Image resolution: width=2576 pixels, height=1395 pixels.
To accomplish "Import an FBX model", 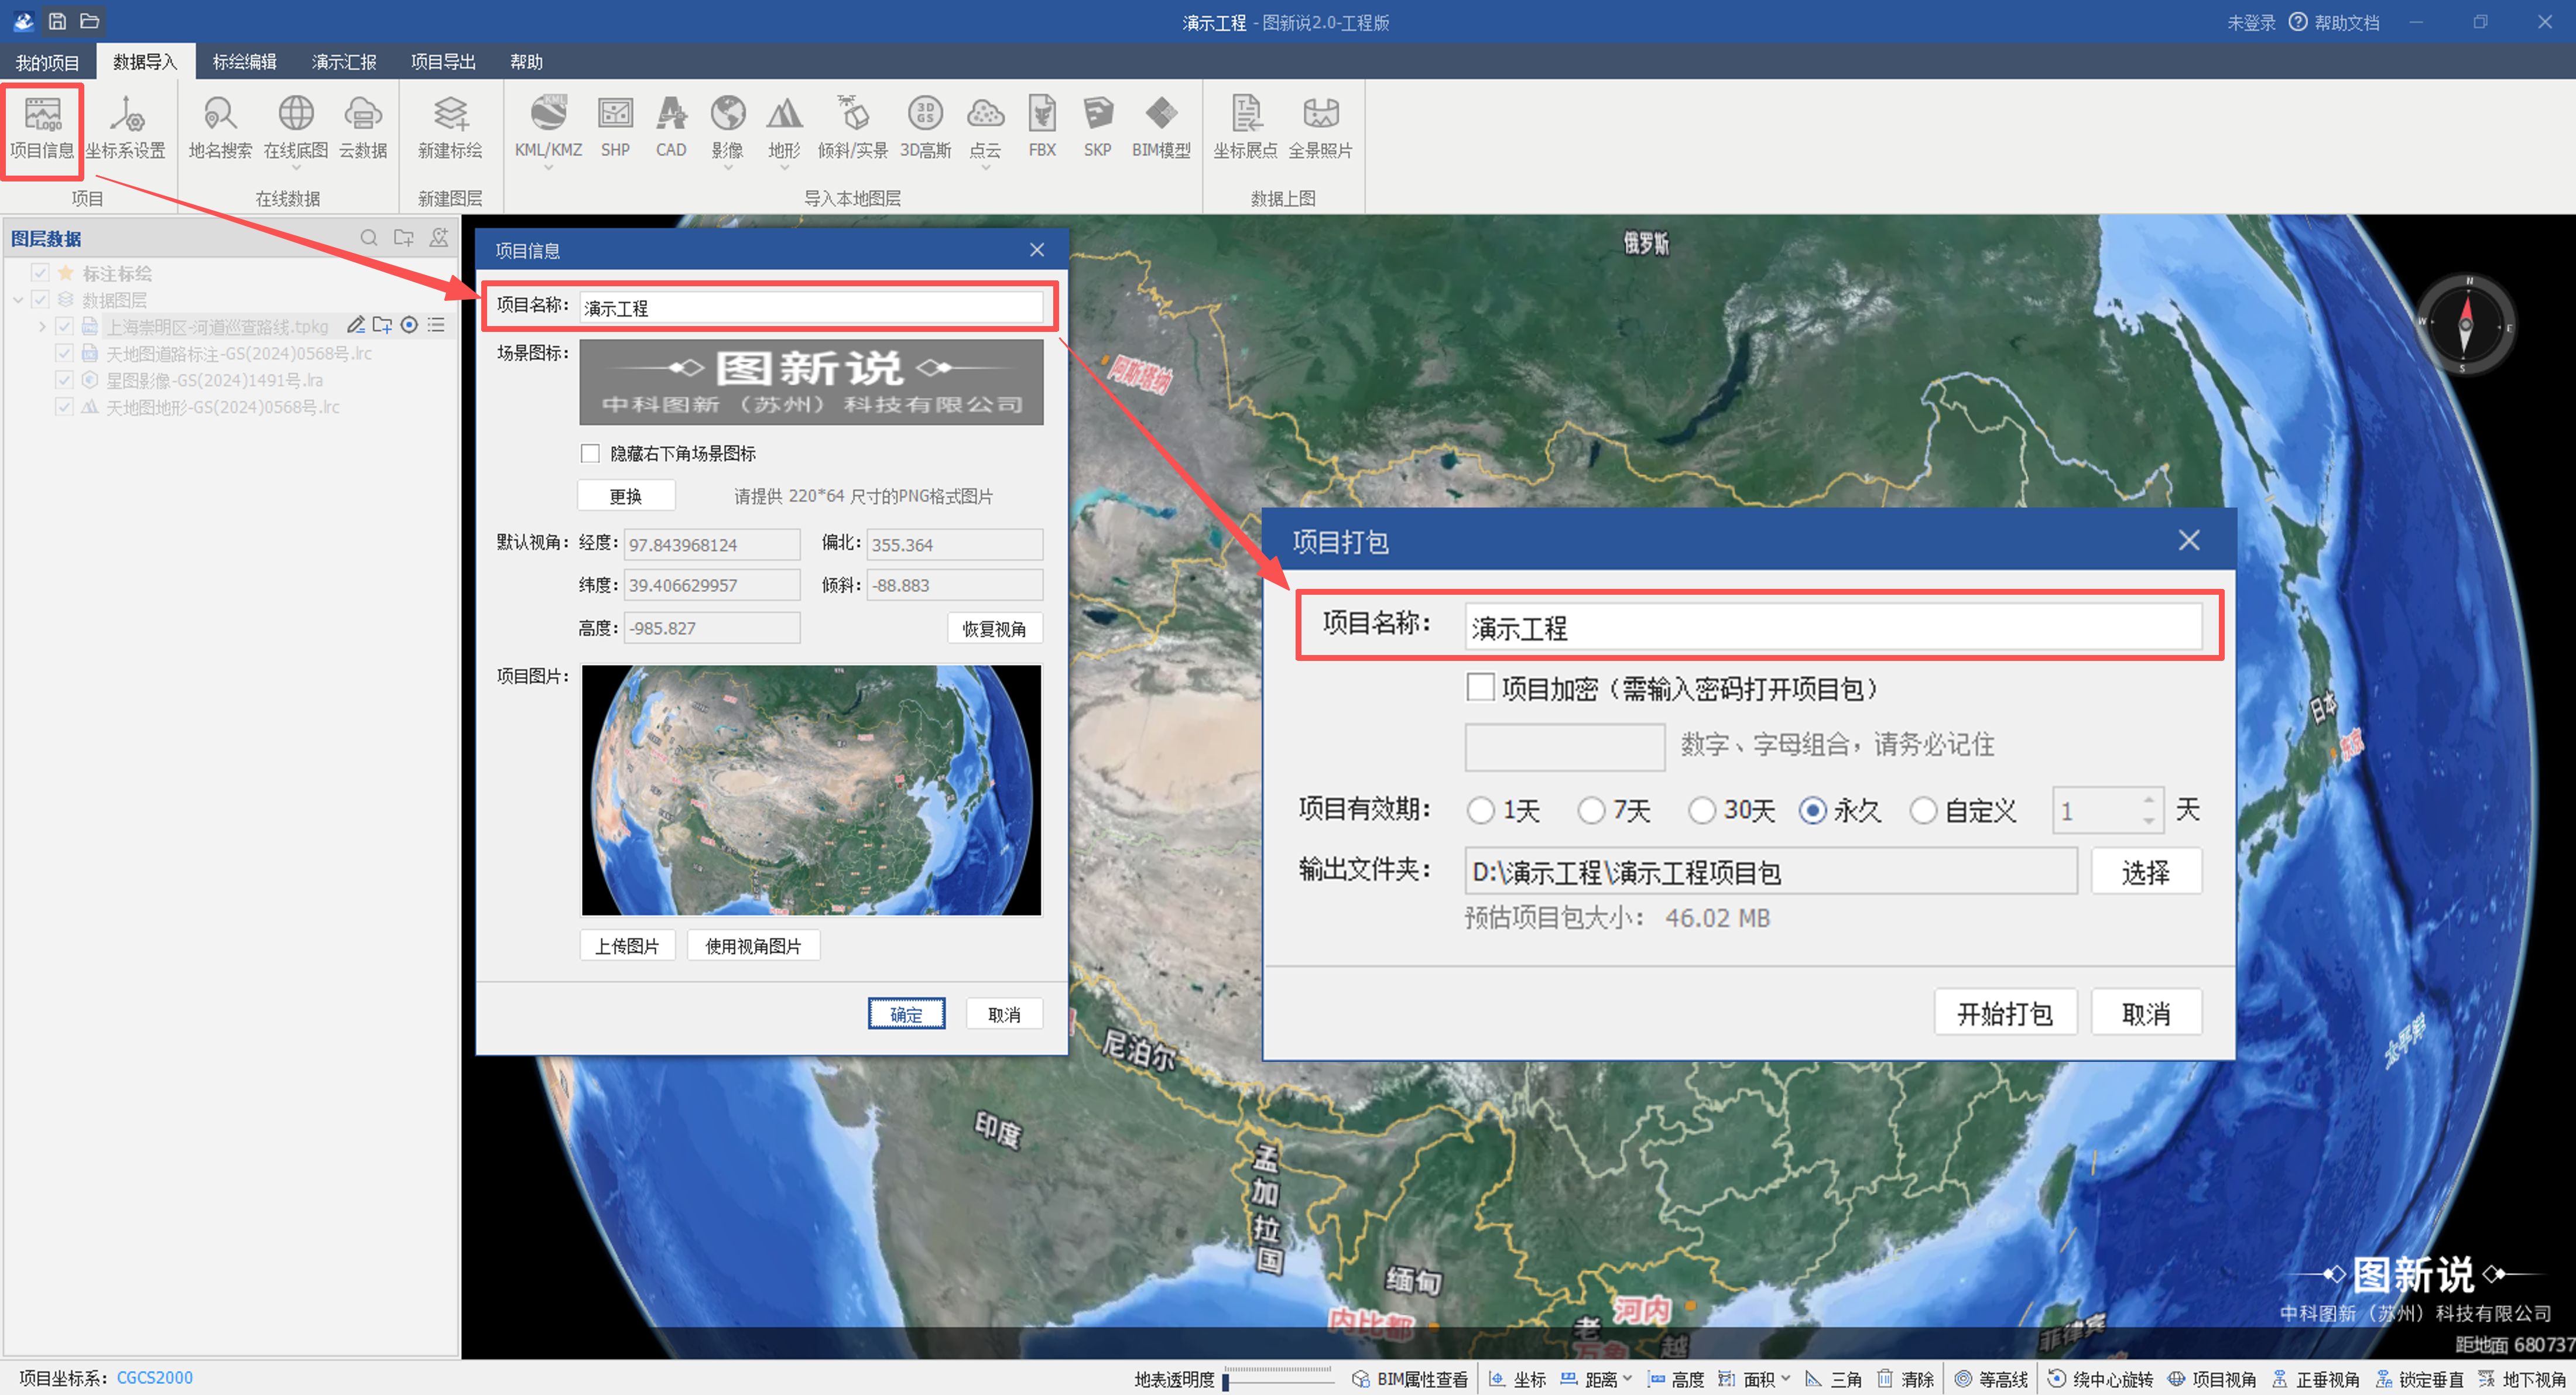I will pyautogui.click(x=1042, y=128).
